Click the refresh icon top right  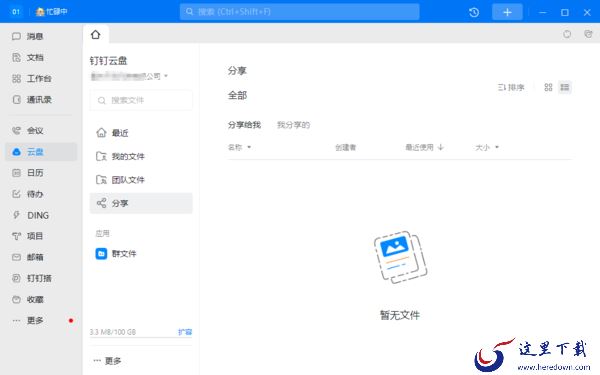(567, 34)
